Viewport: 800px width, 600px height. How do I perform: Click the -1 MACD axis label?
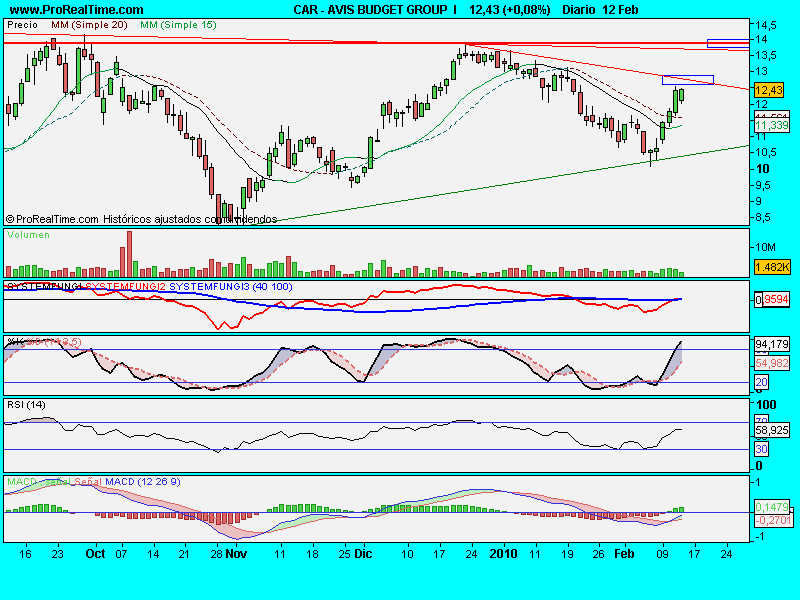click(760, 536)
